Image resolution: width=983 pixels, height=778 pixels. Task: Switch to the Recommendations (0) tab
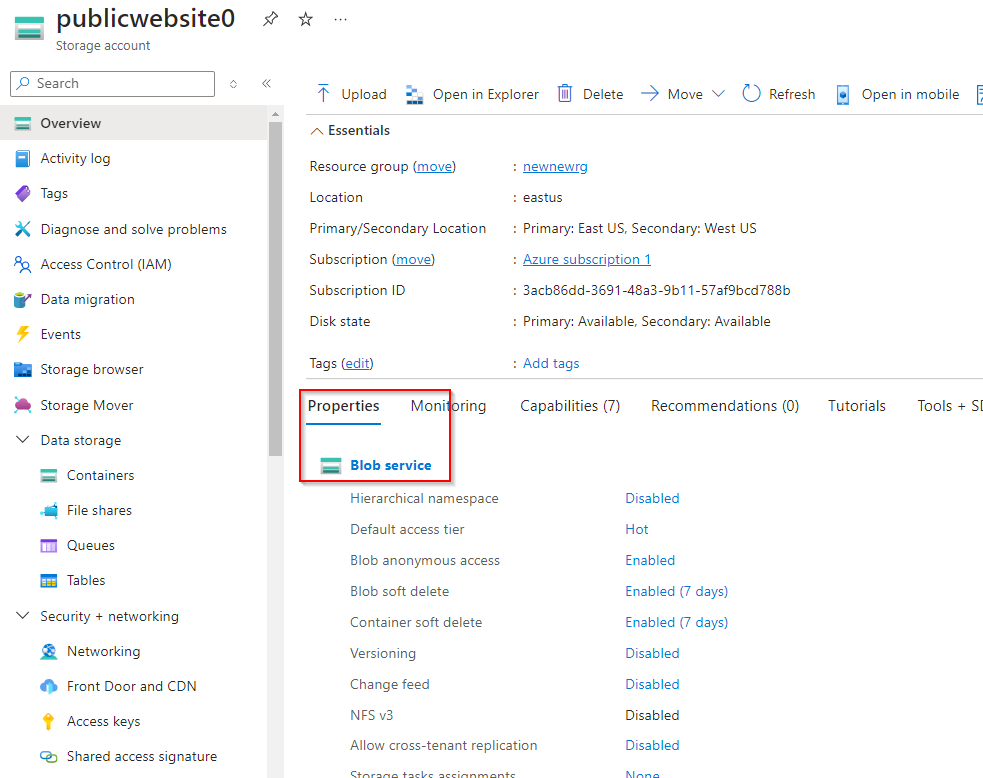pyautogui.click(x=725, y=406)
